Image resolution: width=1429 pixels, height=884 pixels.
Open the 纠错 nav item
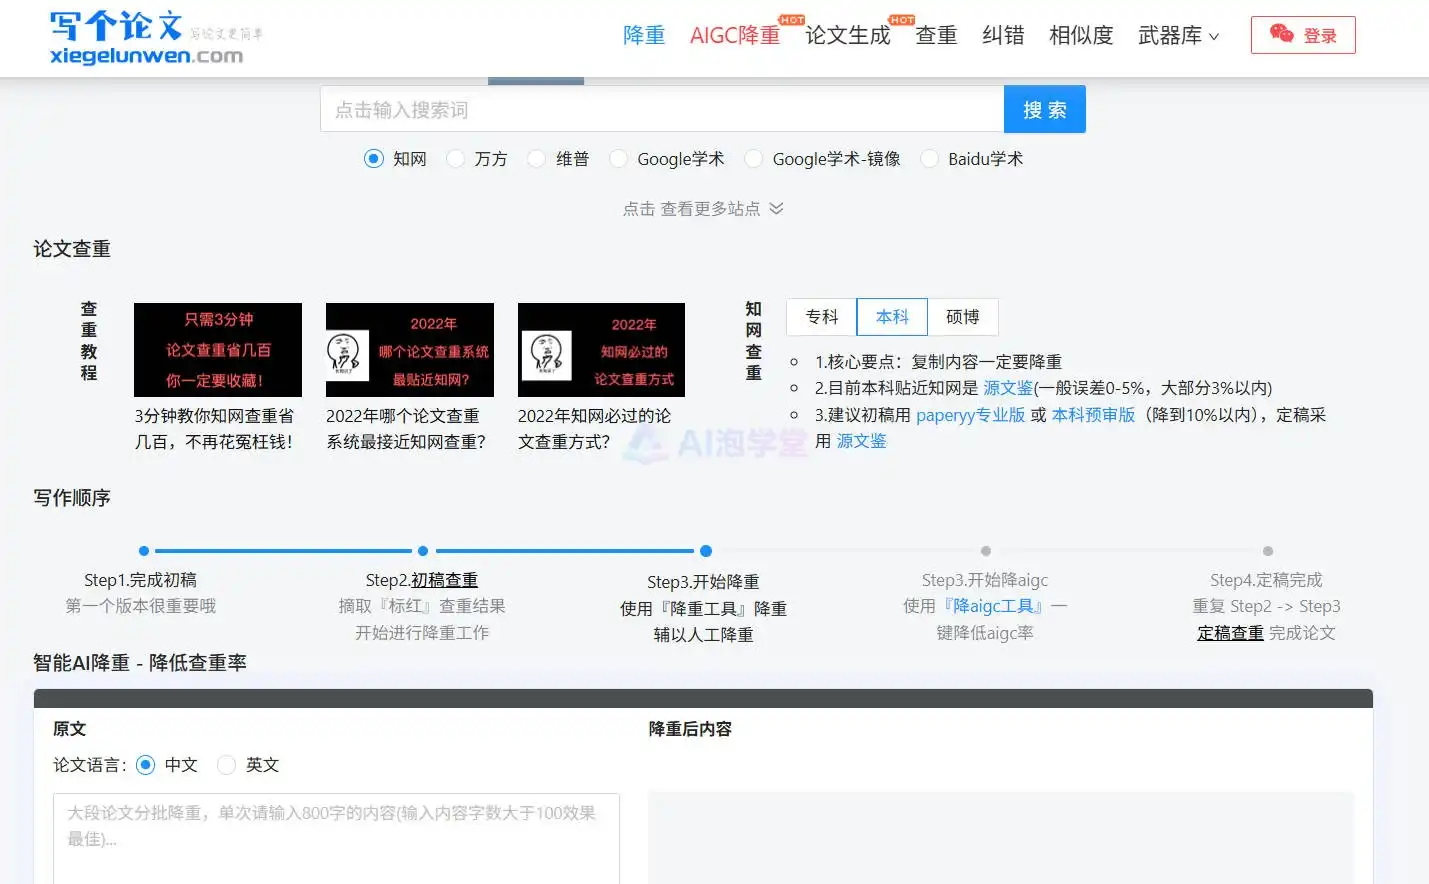point(1003,35)
